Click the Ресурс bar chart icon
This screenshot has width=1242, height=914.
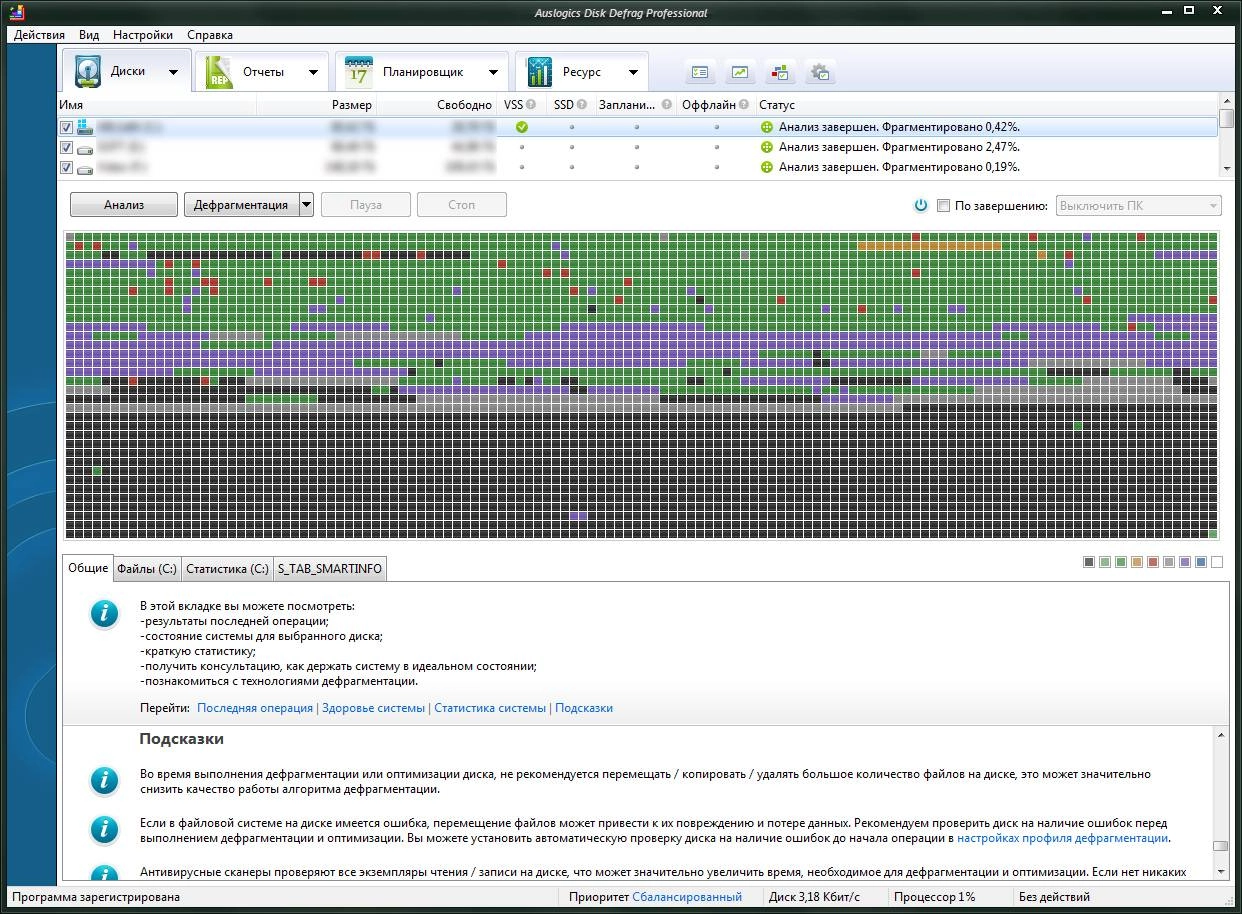coord(540,72)
